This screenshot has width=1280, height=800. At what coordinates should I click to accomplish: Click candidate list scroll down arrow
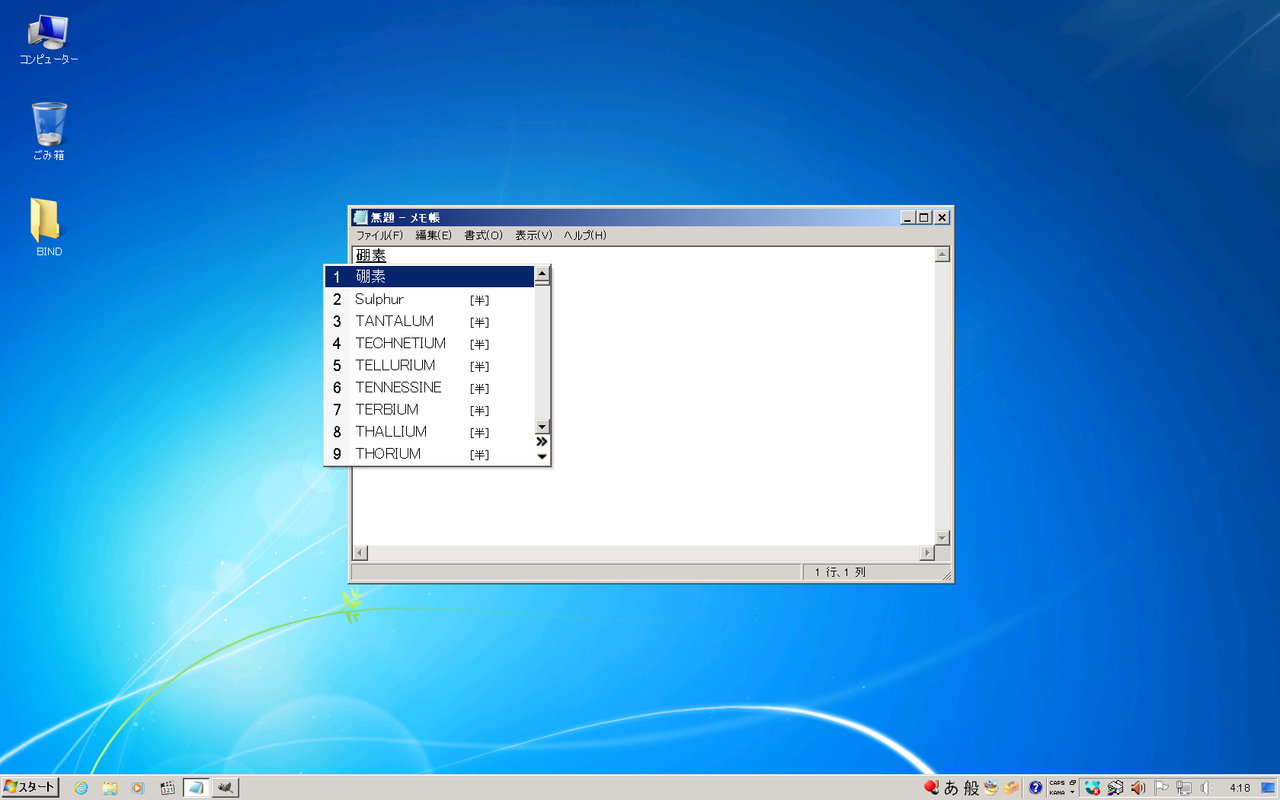(x=542, y=426)
